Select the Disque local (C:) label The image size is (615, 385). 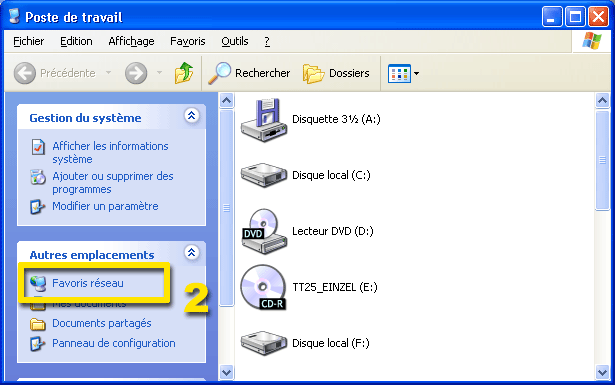coord(331,175)
